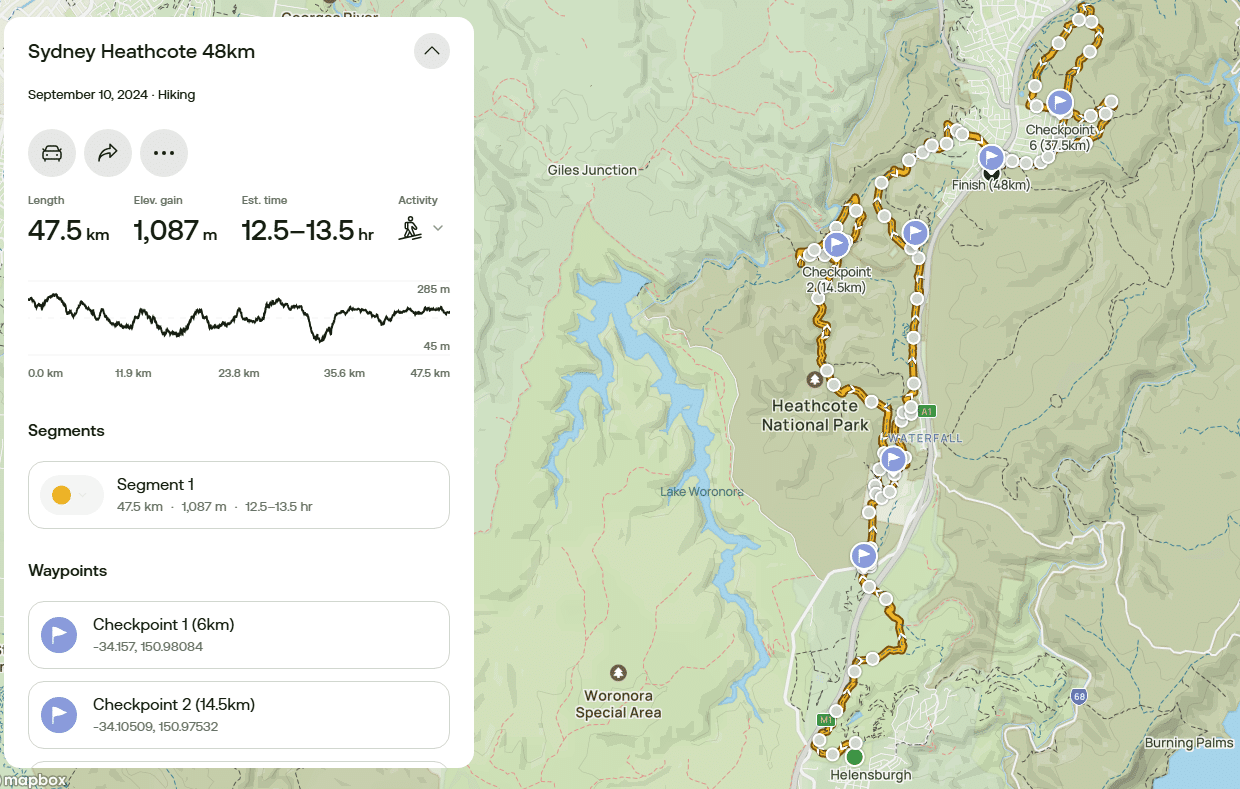Click the Giles Junction map label
Image resolution: width=1240 pixels, height=789 pixels.
(x=592, y=170)
